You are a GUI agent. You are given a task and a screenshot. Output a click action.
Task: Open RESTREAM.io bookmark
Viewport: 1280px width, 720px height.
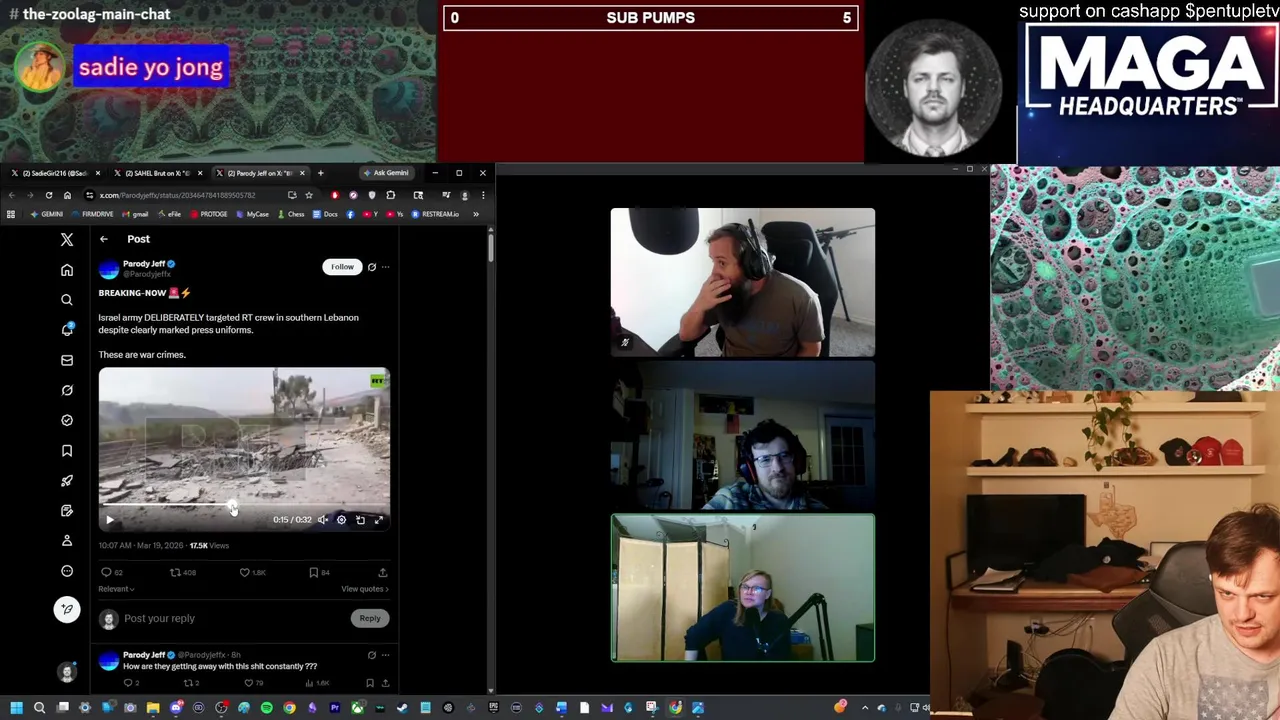tap(435, 214)
